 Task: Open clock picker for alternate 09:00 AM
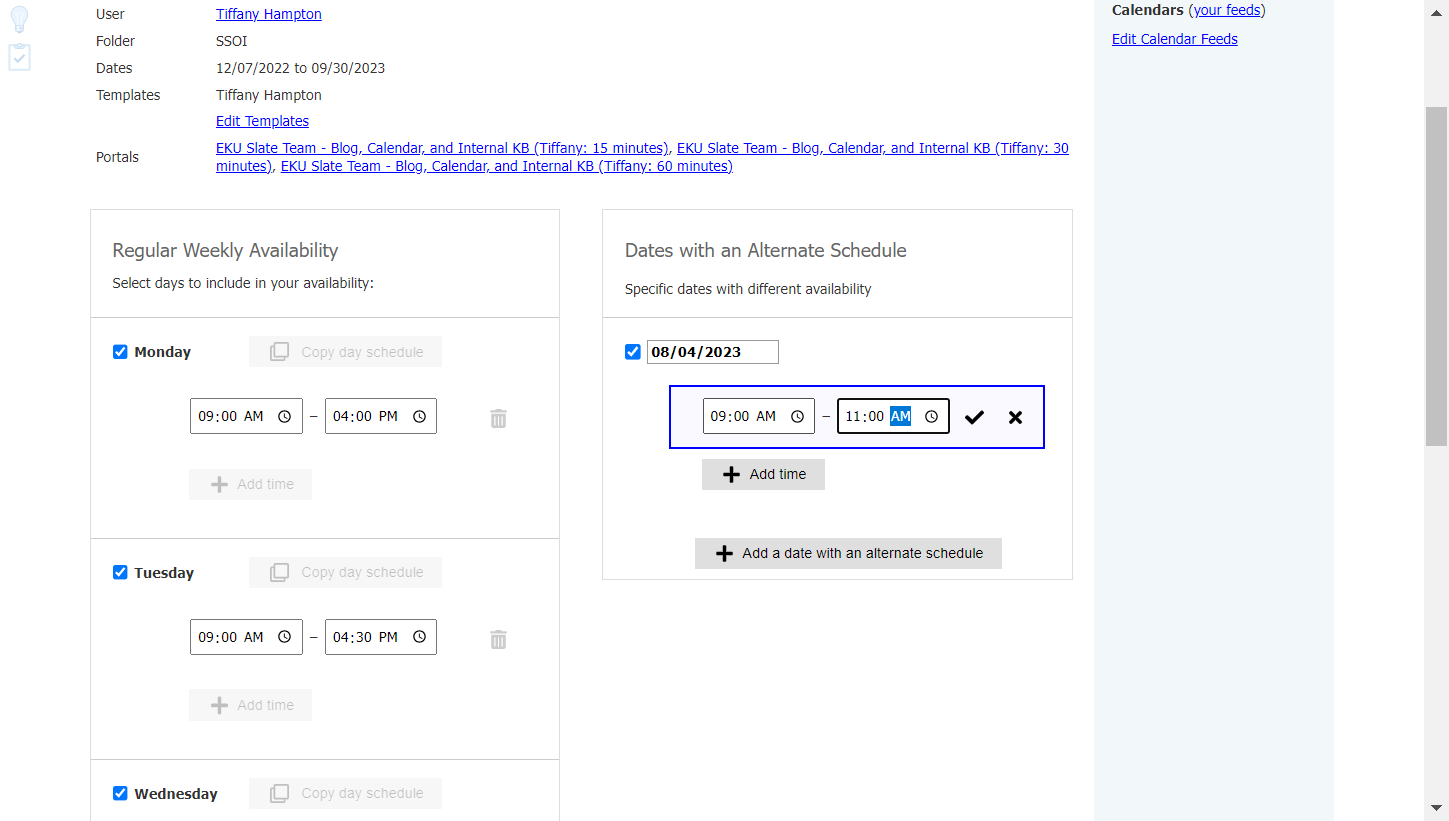797,416
